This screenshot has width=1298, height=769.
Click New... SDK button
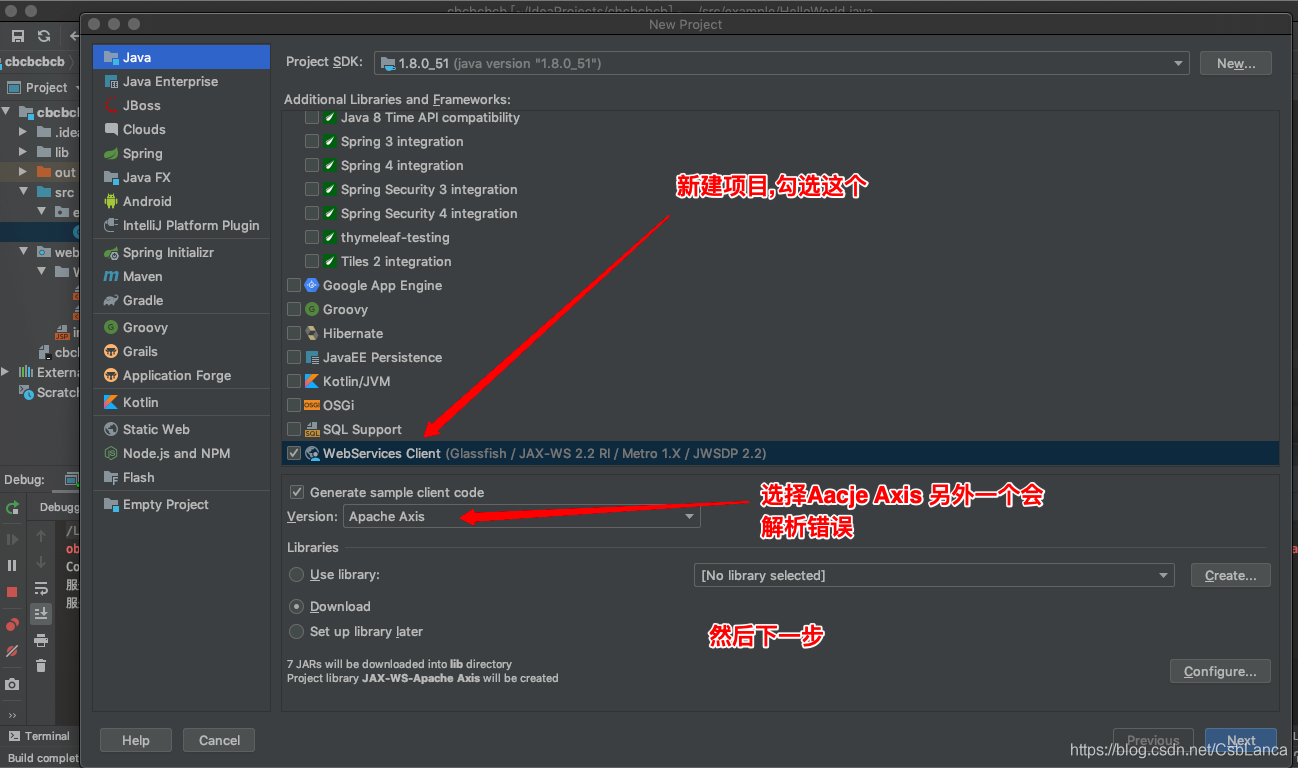click(x=1236, y=63)
